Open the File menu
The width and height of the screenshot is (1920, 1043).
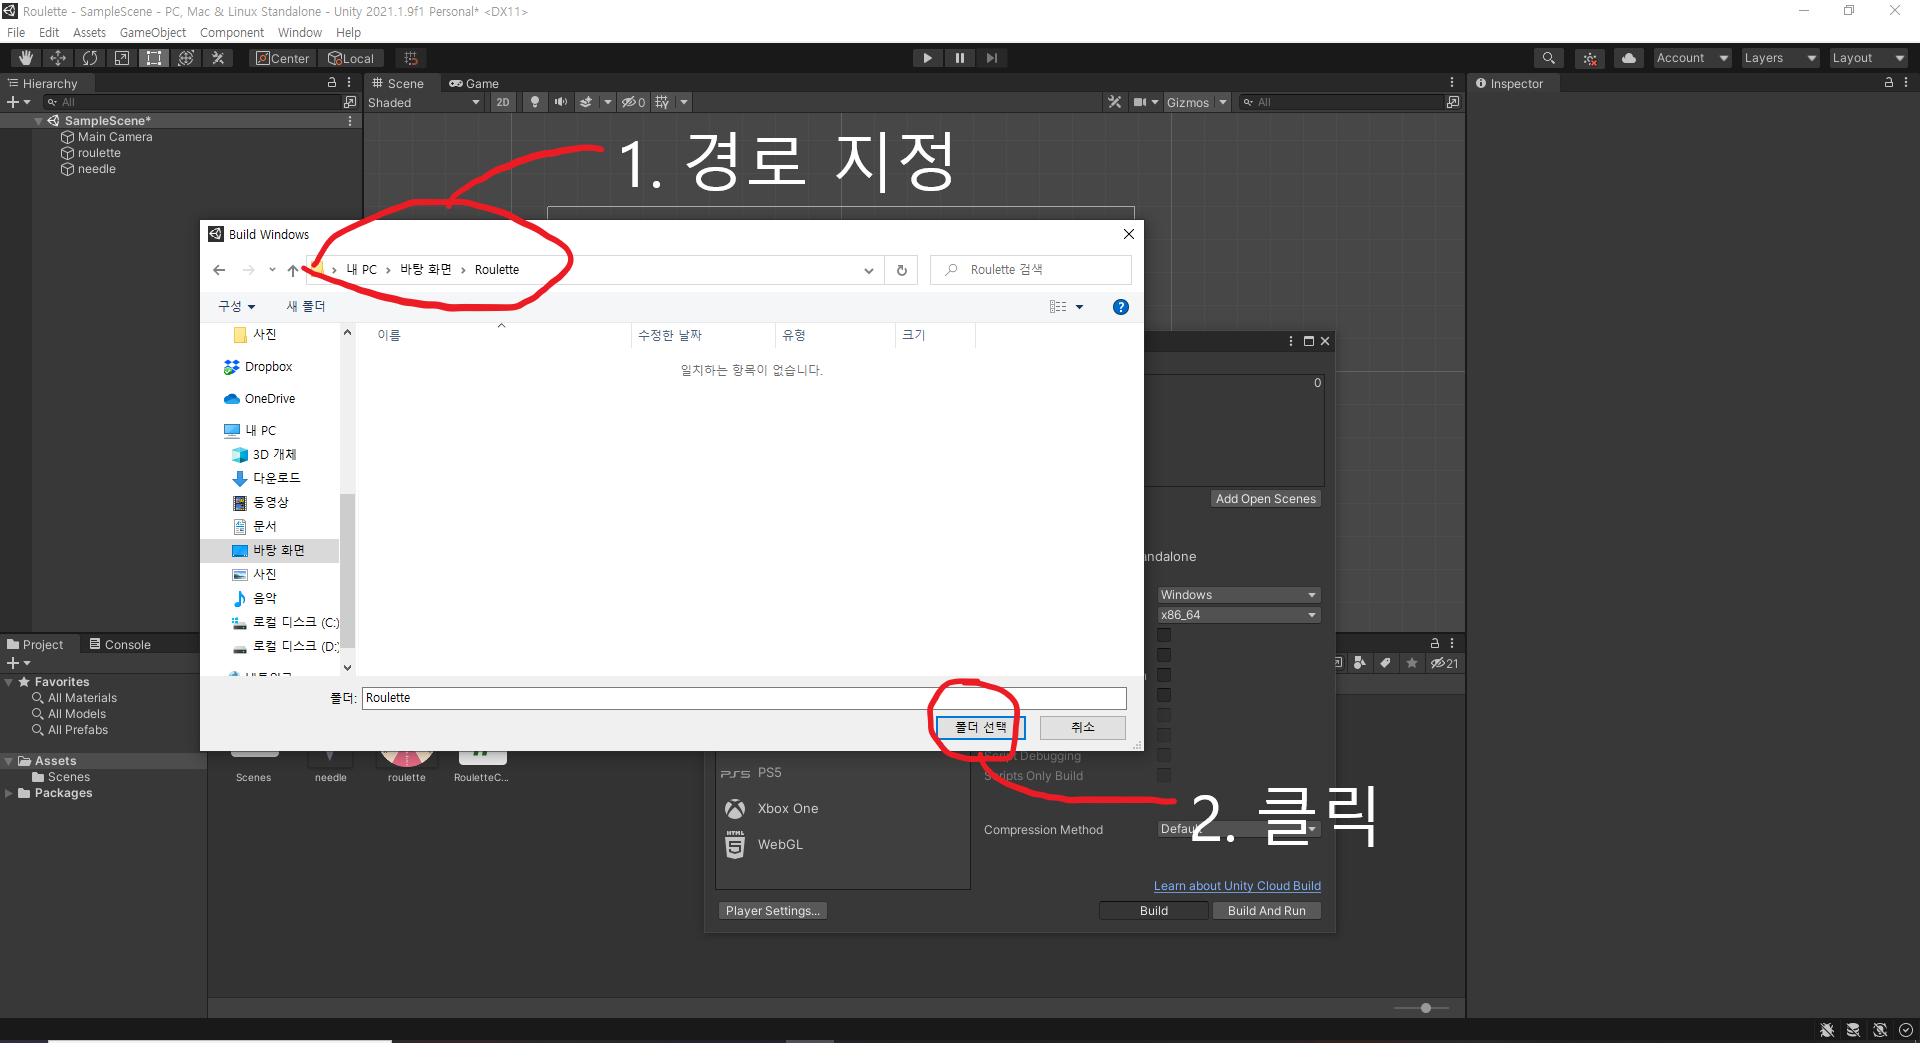tap(16, 32)
